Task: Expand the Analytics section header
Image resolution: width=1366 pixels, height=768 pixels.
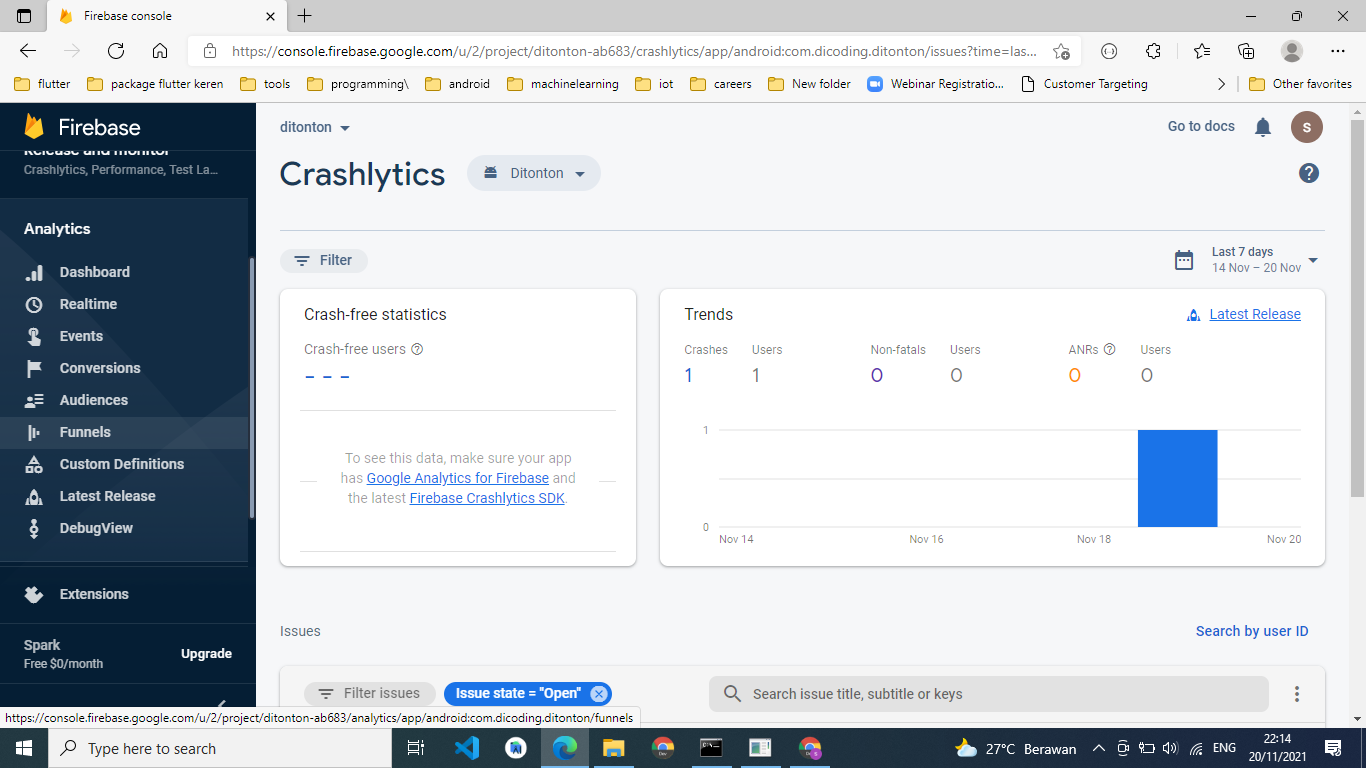Action: click(x=57, y=229)
